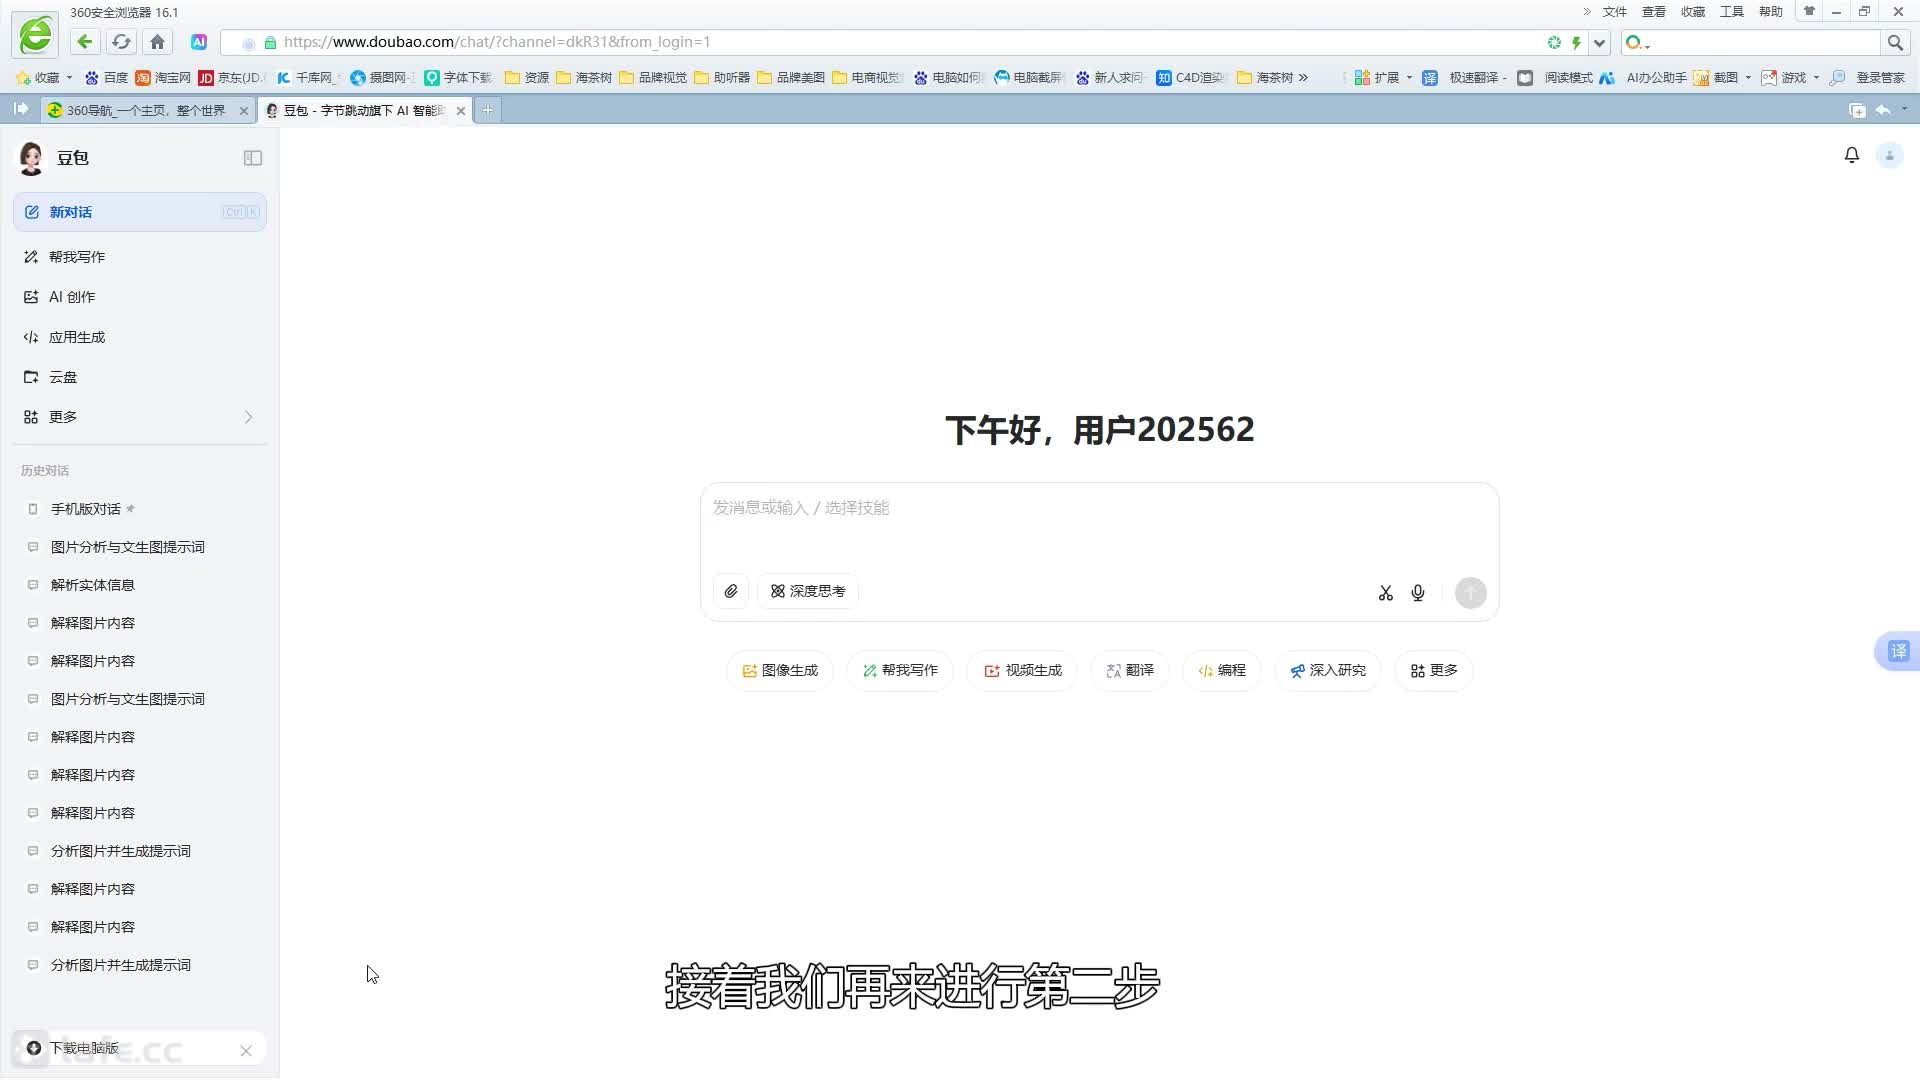This screenshot has width=1920, height=1080.
Task: Open the AI办公助手 extension
Action: click(x=1642, y=77)
